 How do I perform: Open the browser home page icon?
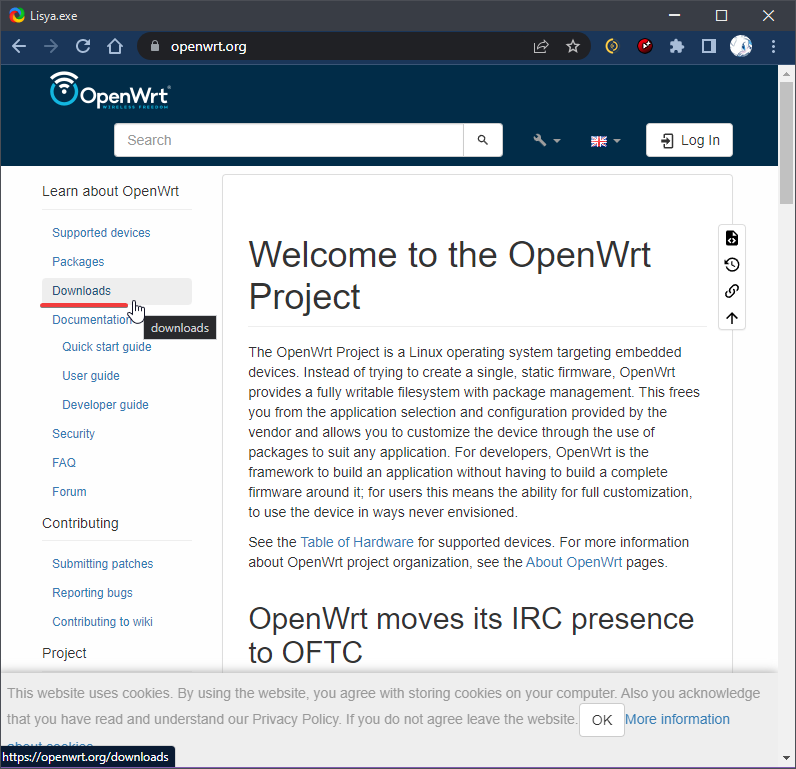115,47
